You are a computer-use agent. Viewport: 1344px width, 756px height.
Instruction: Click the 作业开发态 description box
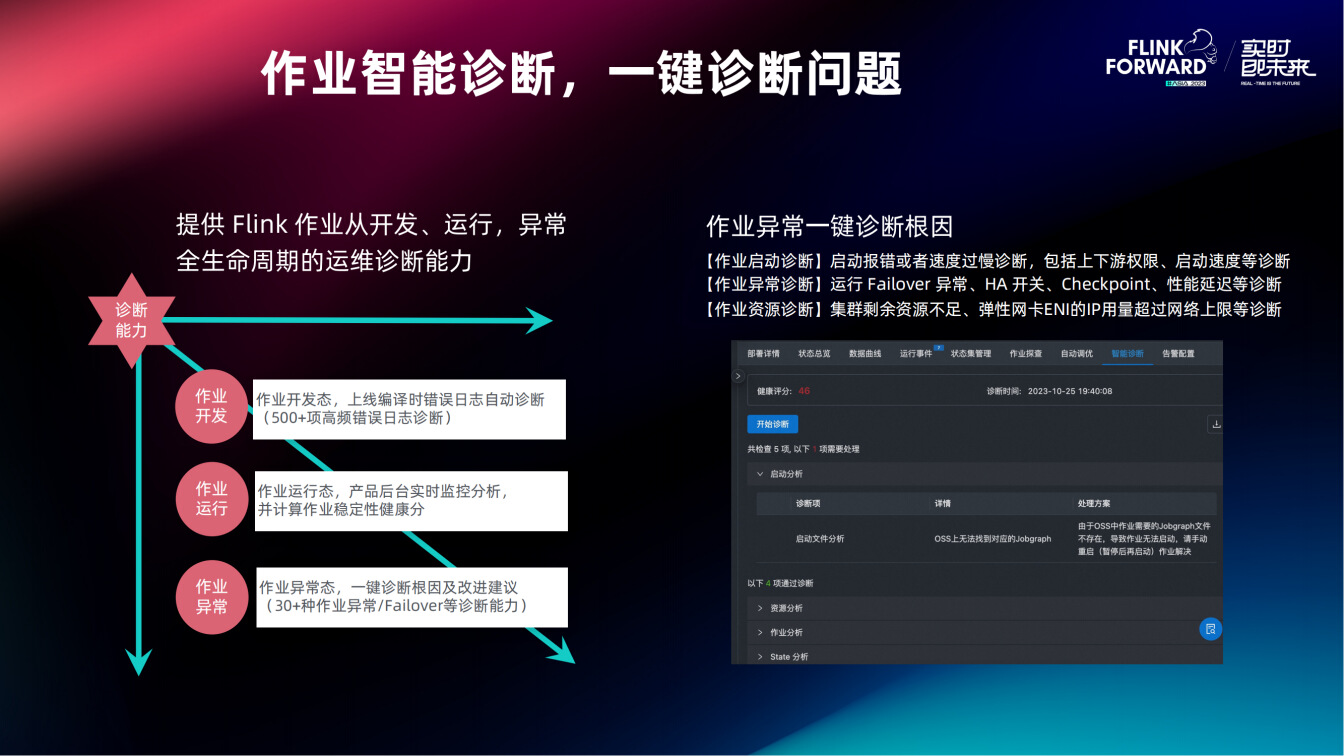409,409
